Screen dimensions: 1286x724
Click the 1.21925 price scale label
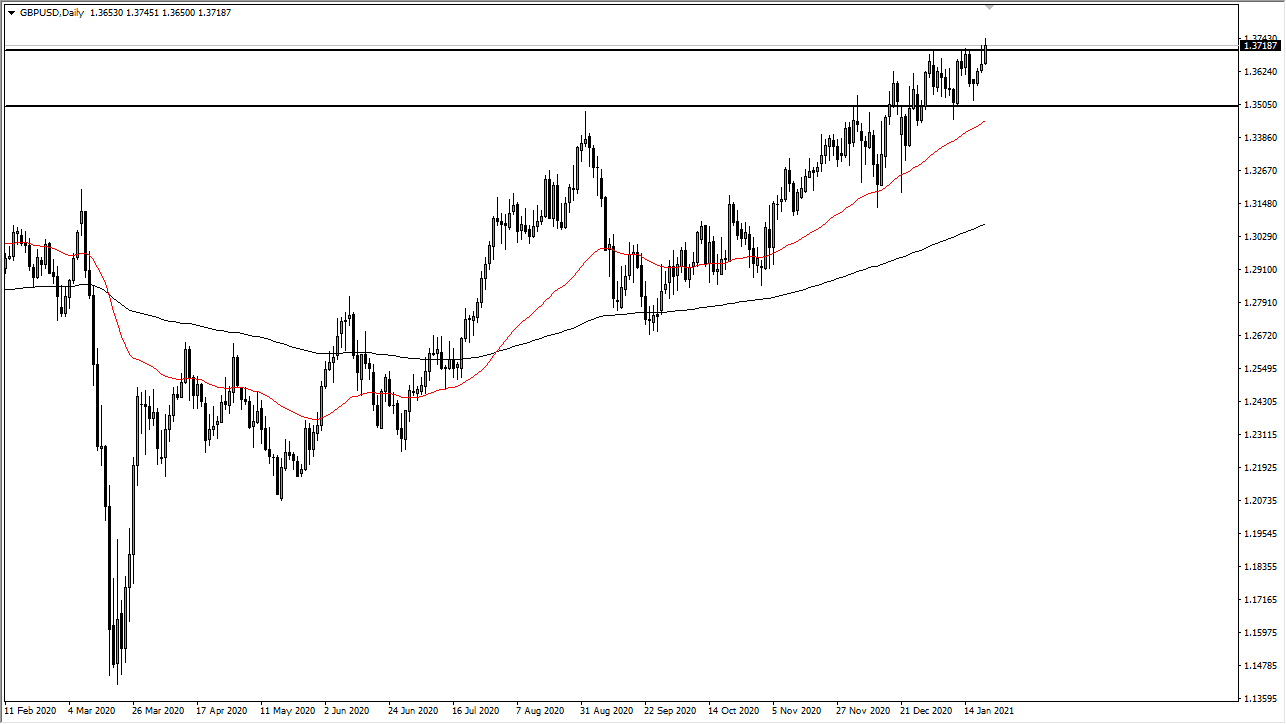tap(1260, 468)
